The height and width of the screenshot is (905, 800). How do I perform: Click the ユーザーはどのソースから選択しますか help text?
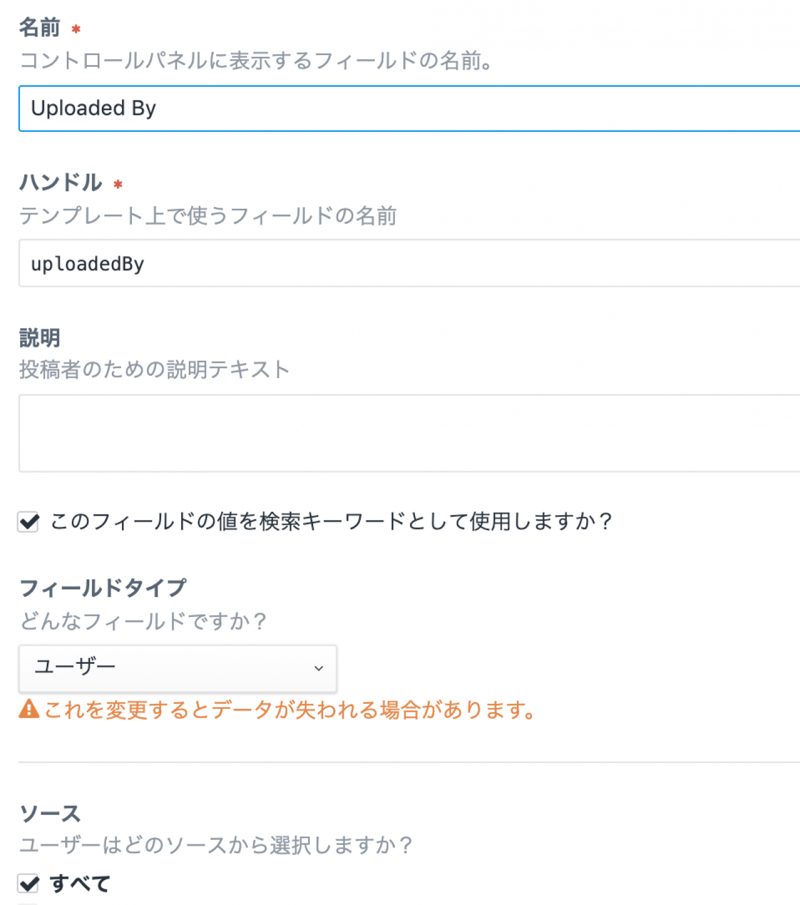coord(216,845)
